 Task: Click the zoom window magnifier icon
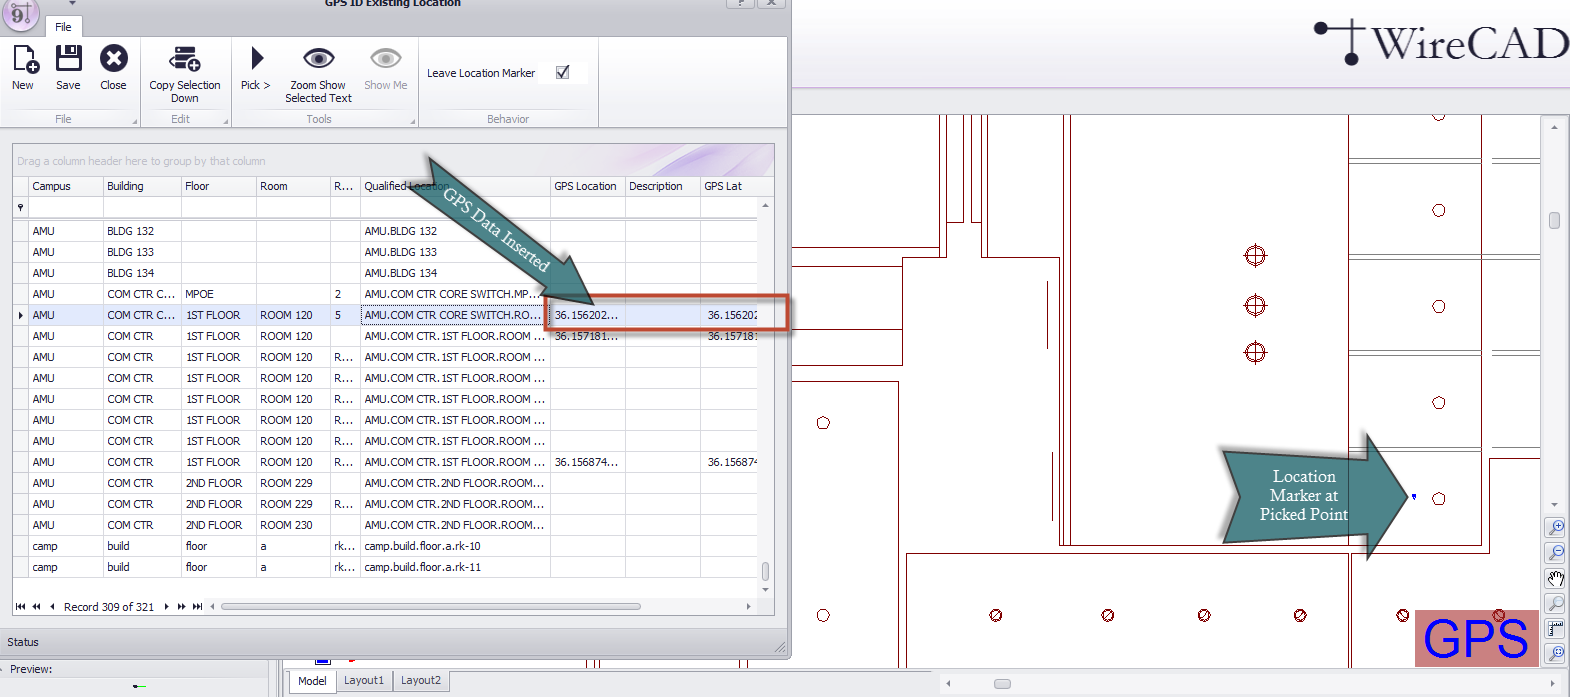[1555, 603]
